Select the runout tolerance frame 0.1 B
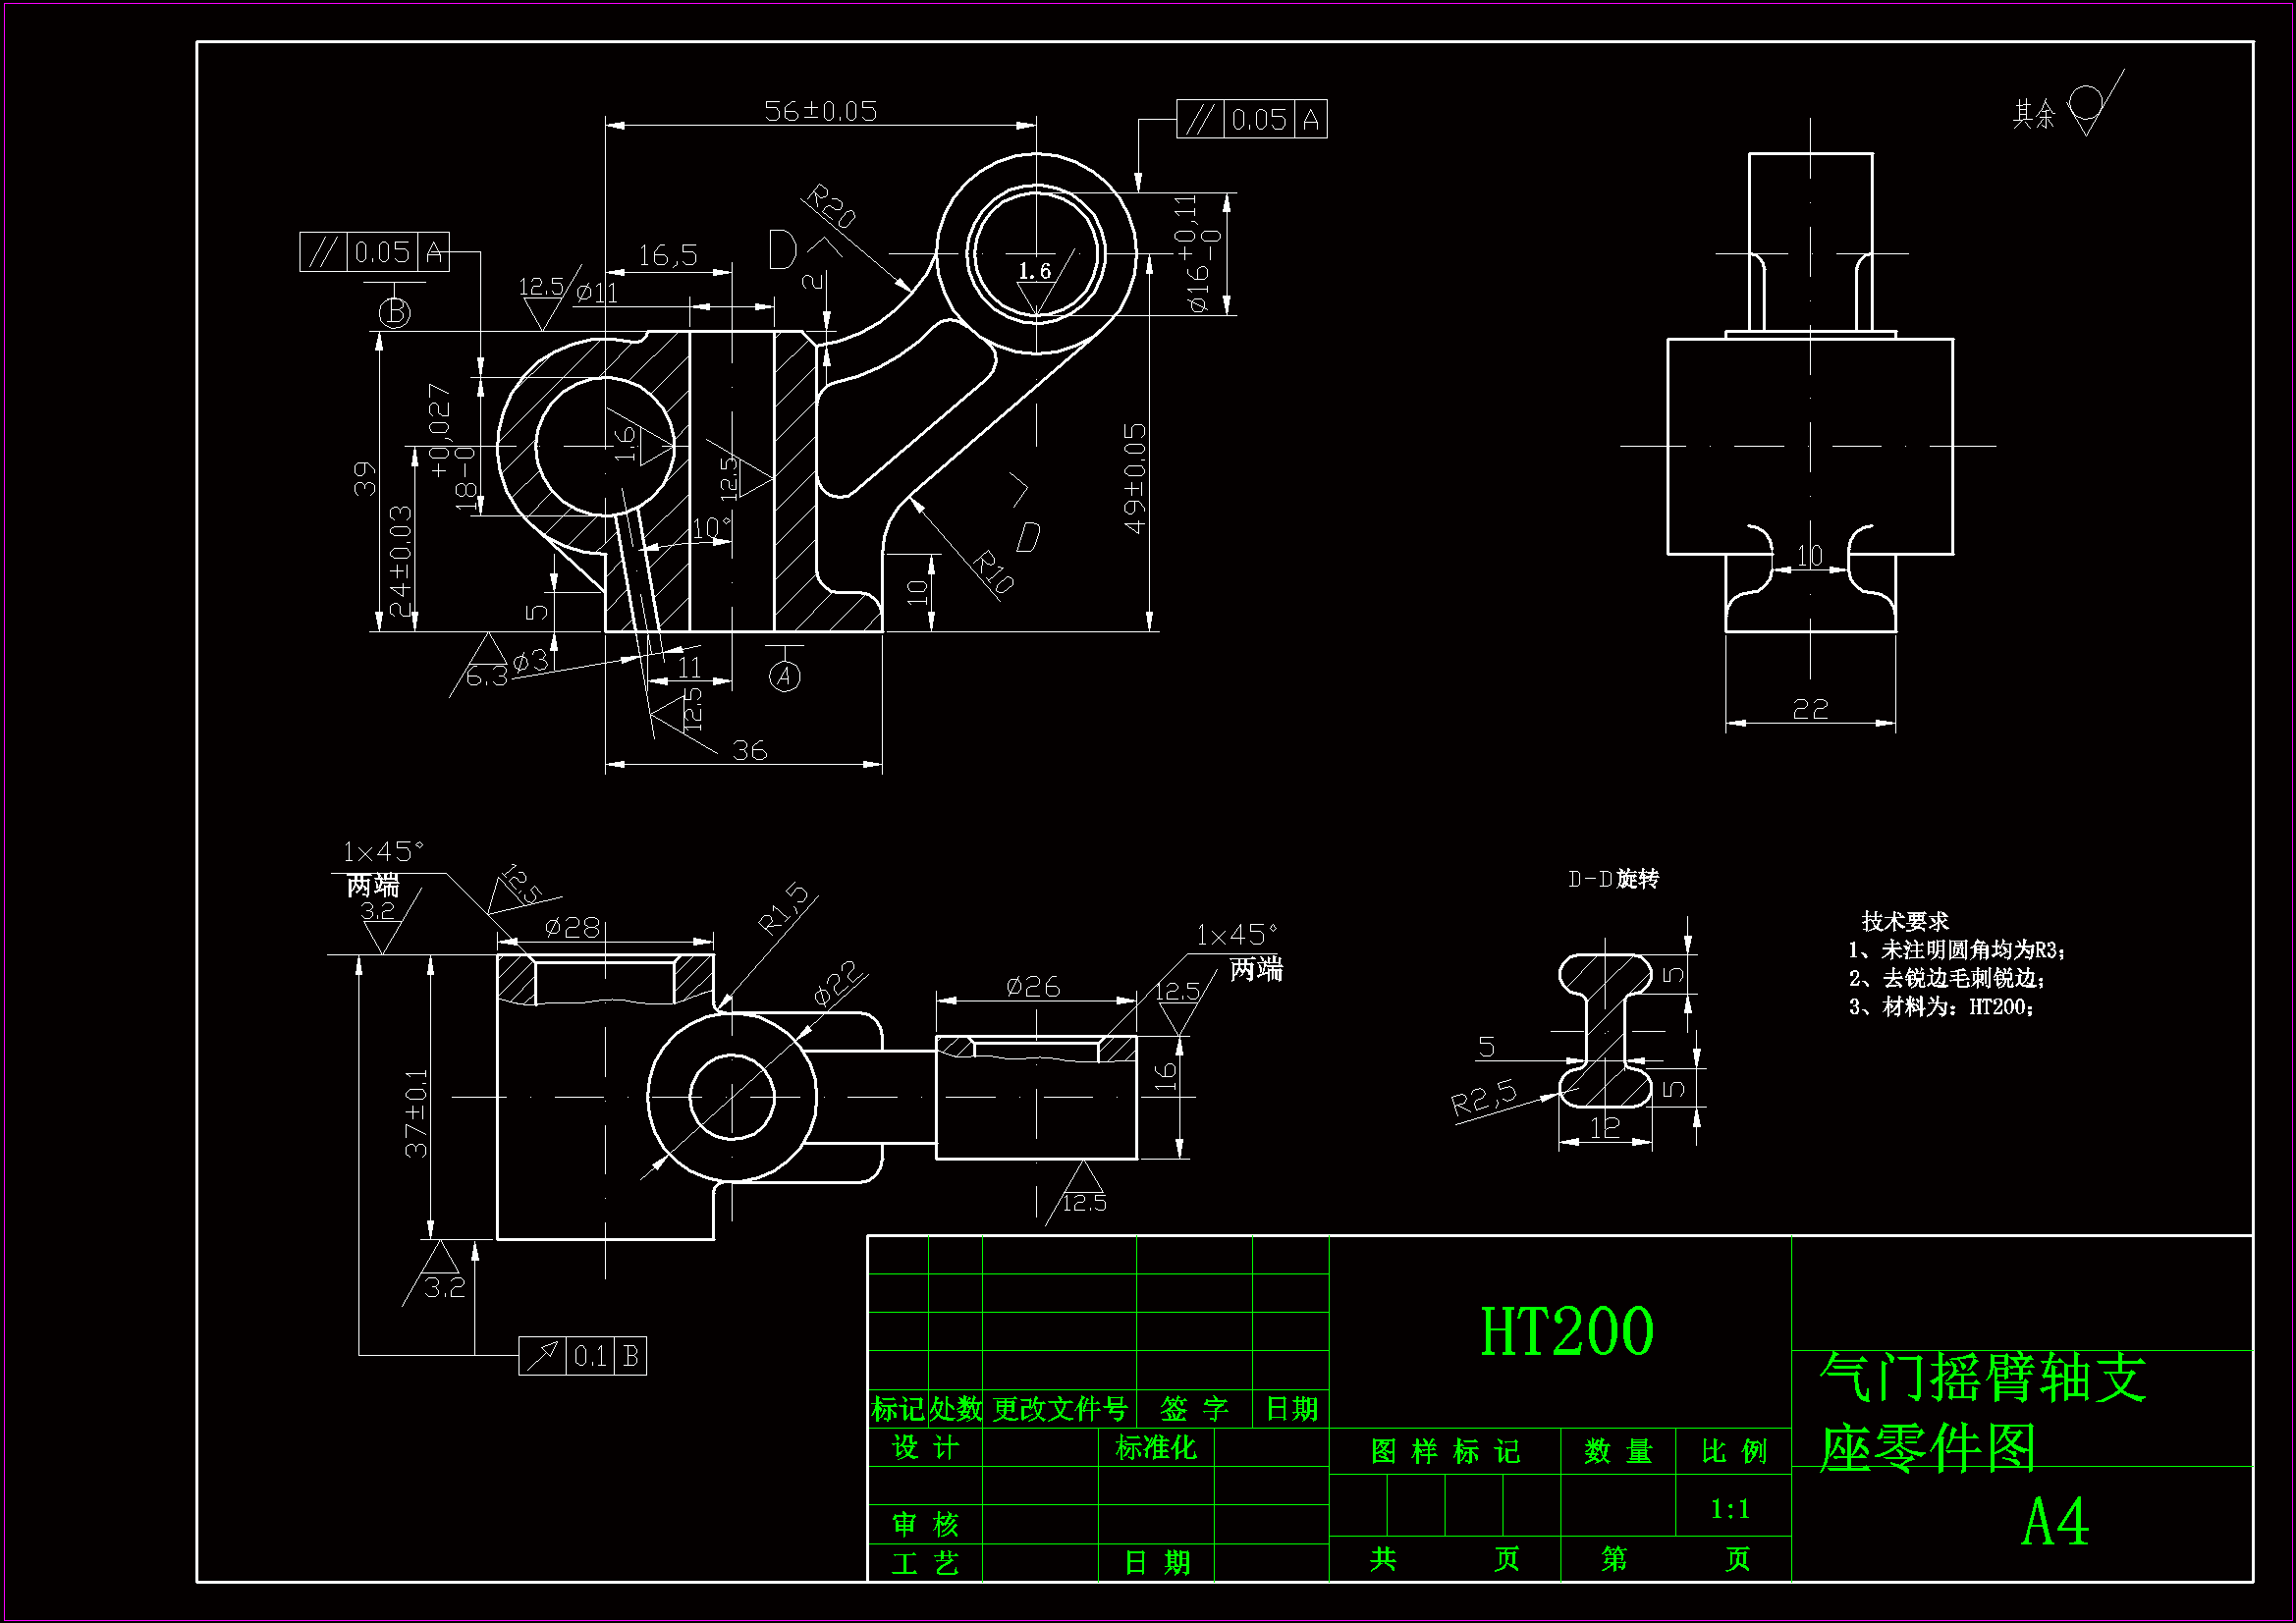Screen dimensions: 2296x1623 click(x=582, y=1356)
